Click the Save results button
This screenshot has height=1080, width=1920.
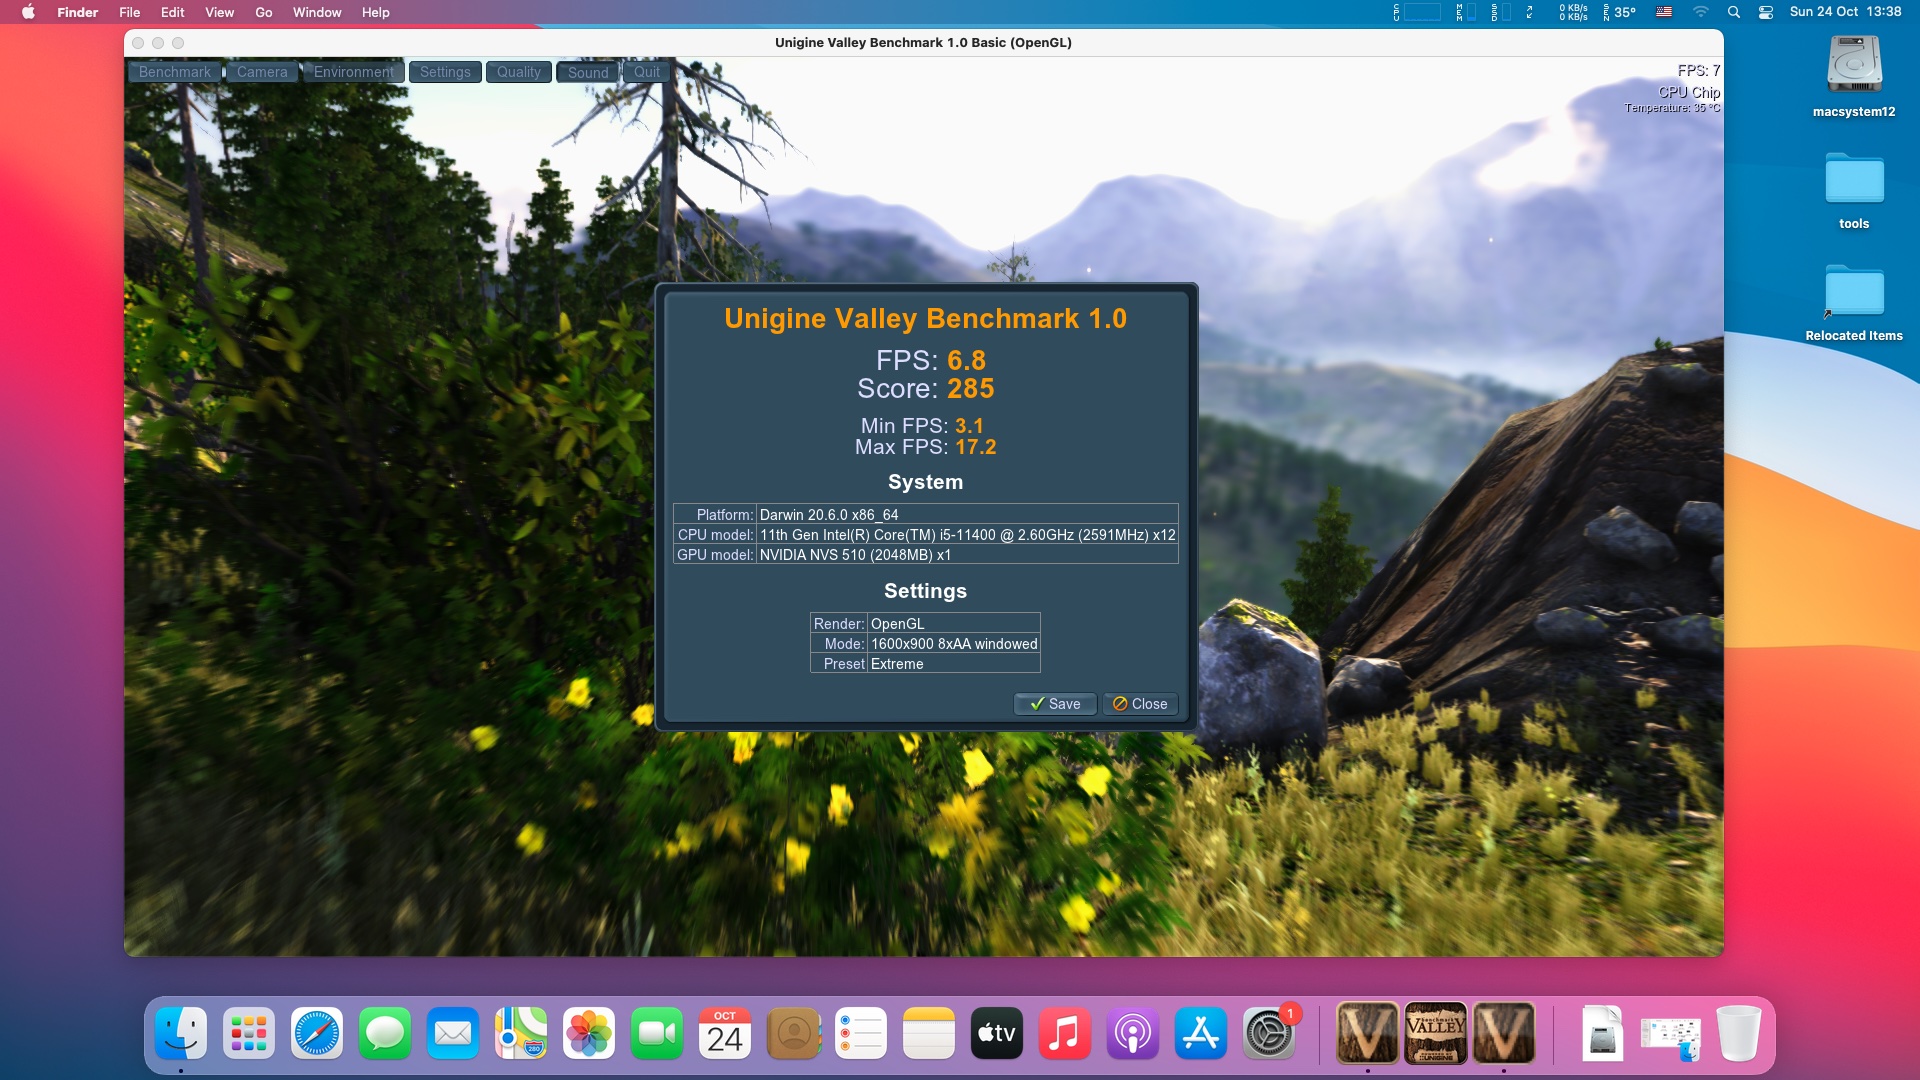[x=1055, y=704]
